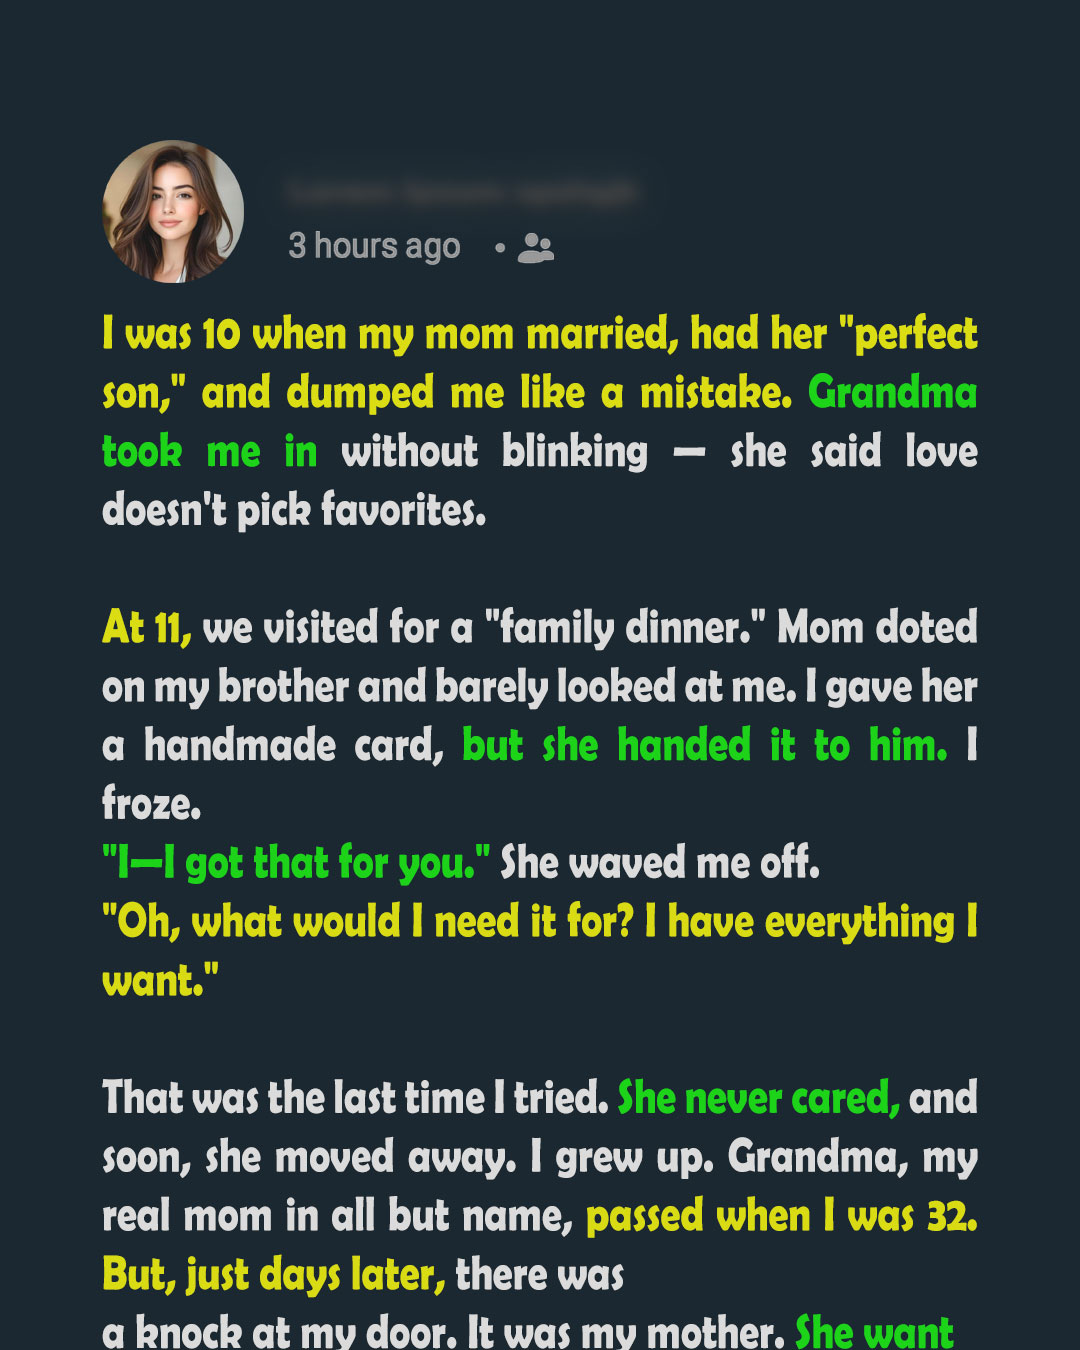Click the yellow 'passed when I was 32.' text
This screenshot has height=1350, width=1080.
(x=782, y=1216)
